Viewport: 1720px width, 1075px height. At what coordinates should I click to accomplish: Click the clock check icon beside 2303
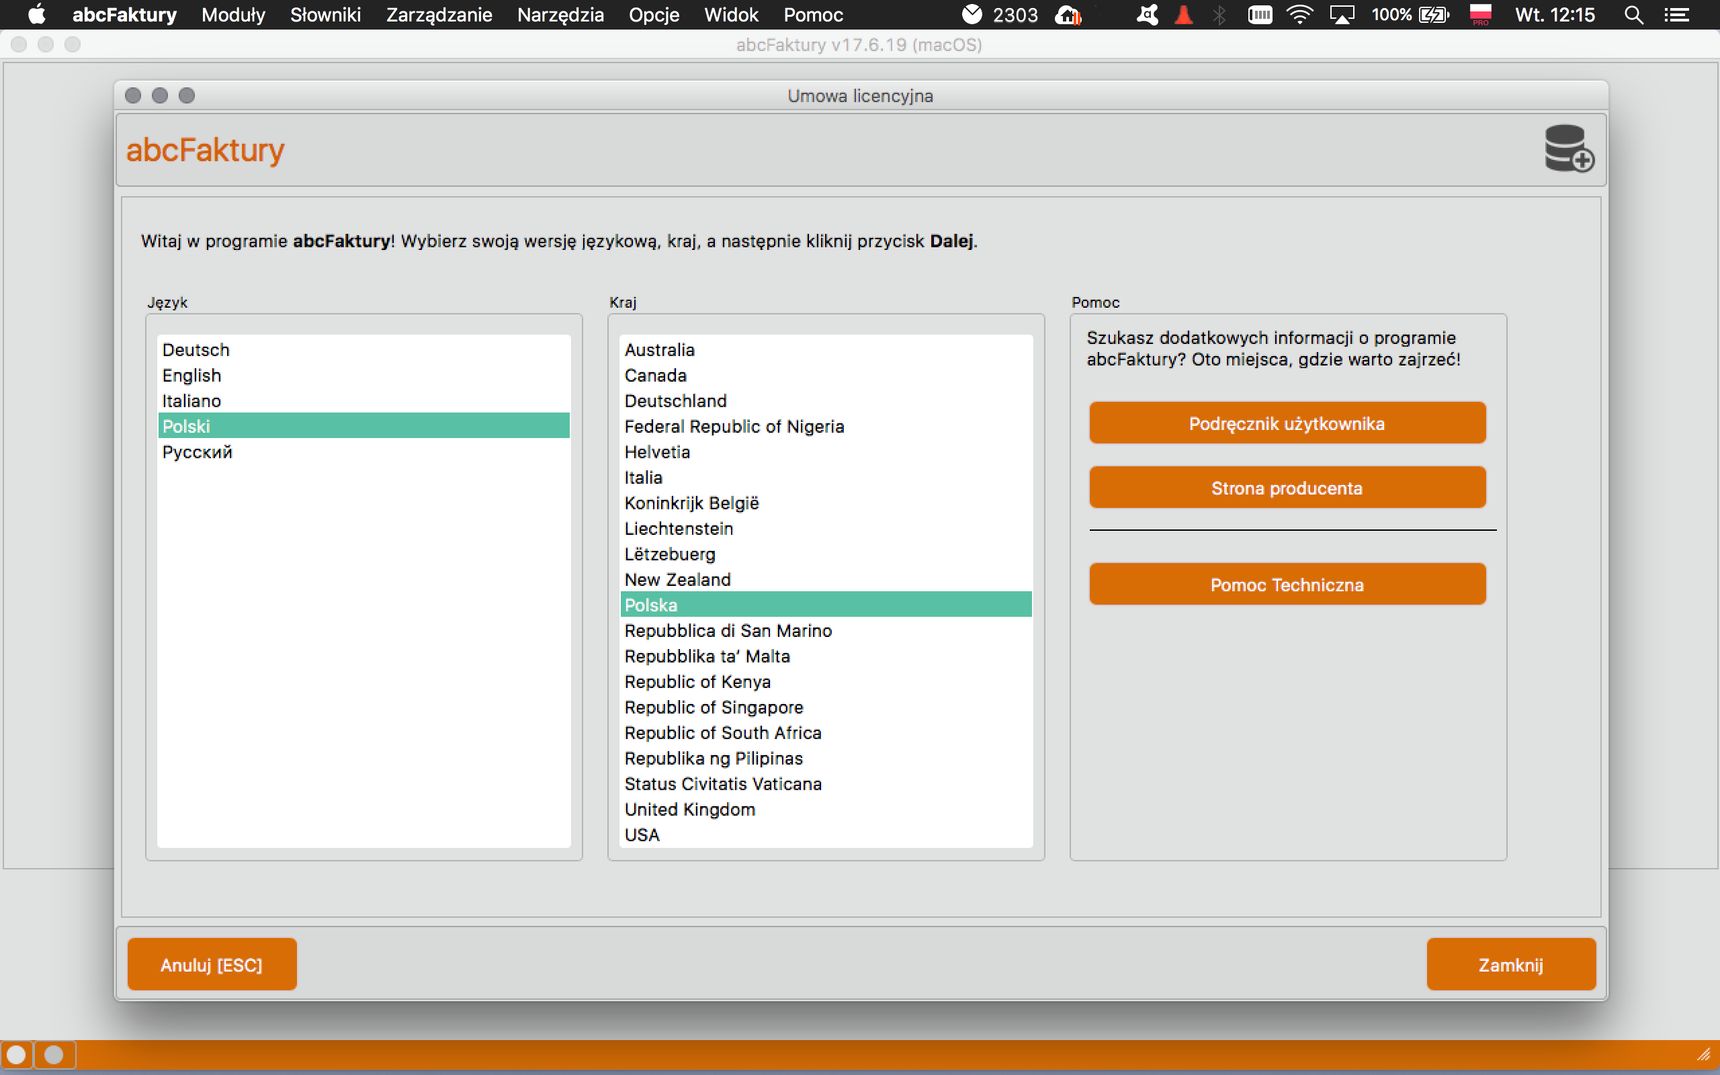pyautogui.click(x=972, y=15)
